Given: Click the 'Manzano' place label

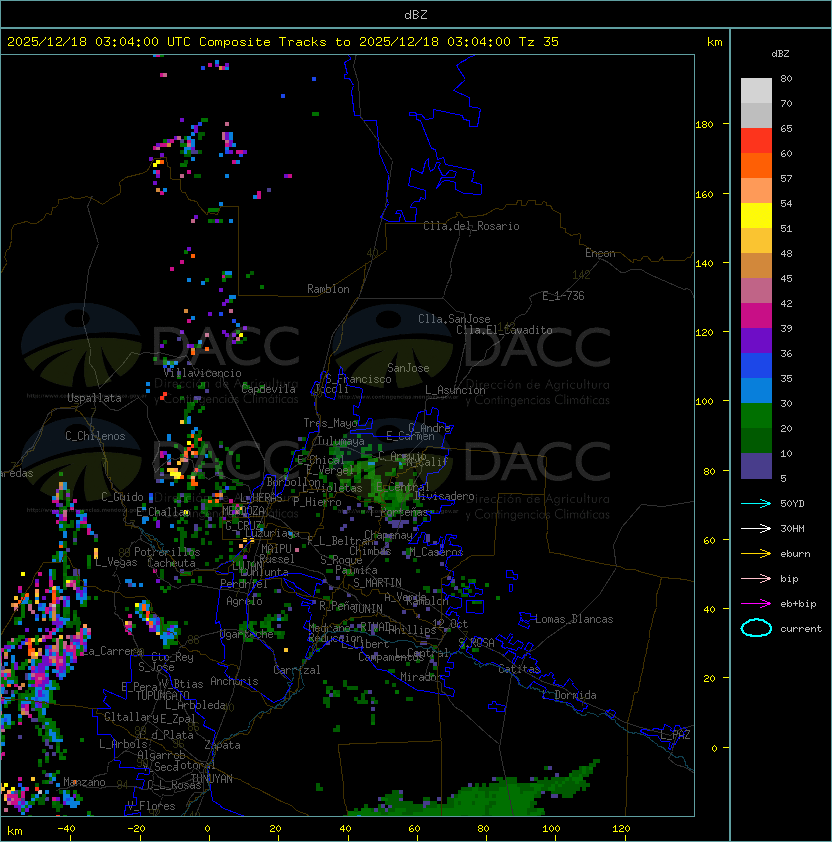Looking at the screenshot, I should (84, 782).
